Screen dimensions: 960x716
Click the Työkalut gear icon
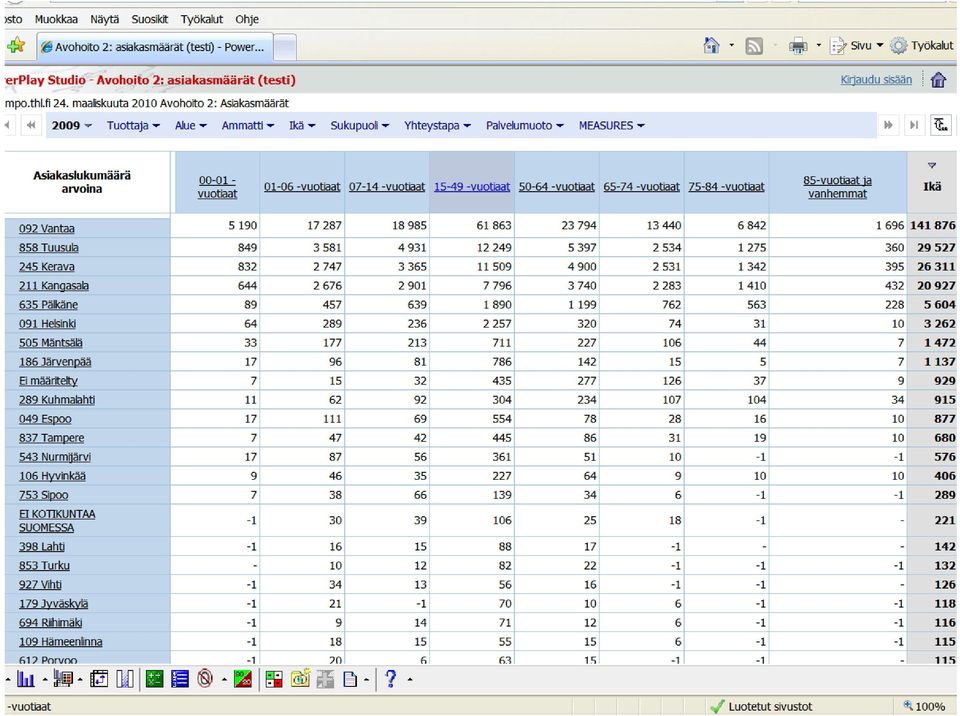[898, 46]
